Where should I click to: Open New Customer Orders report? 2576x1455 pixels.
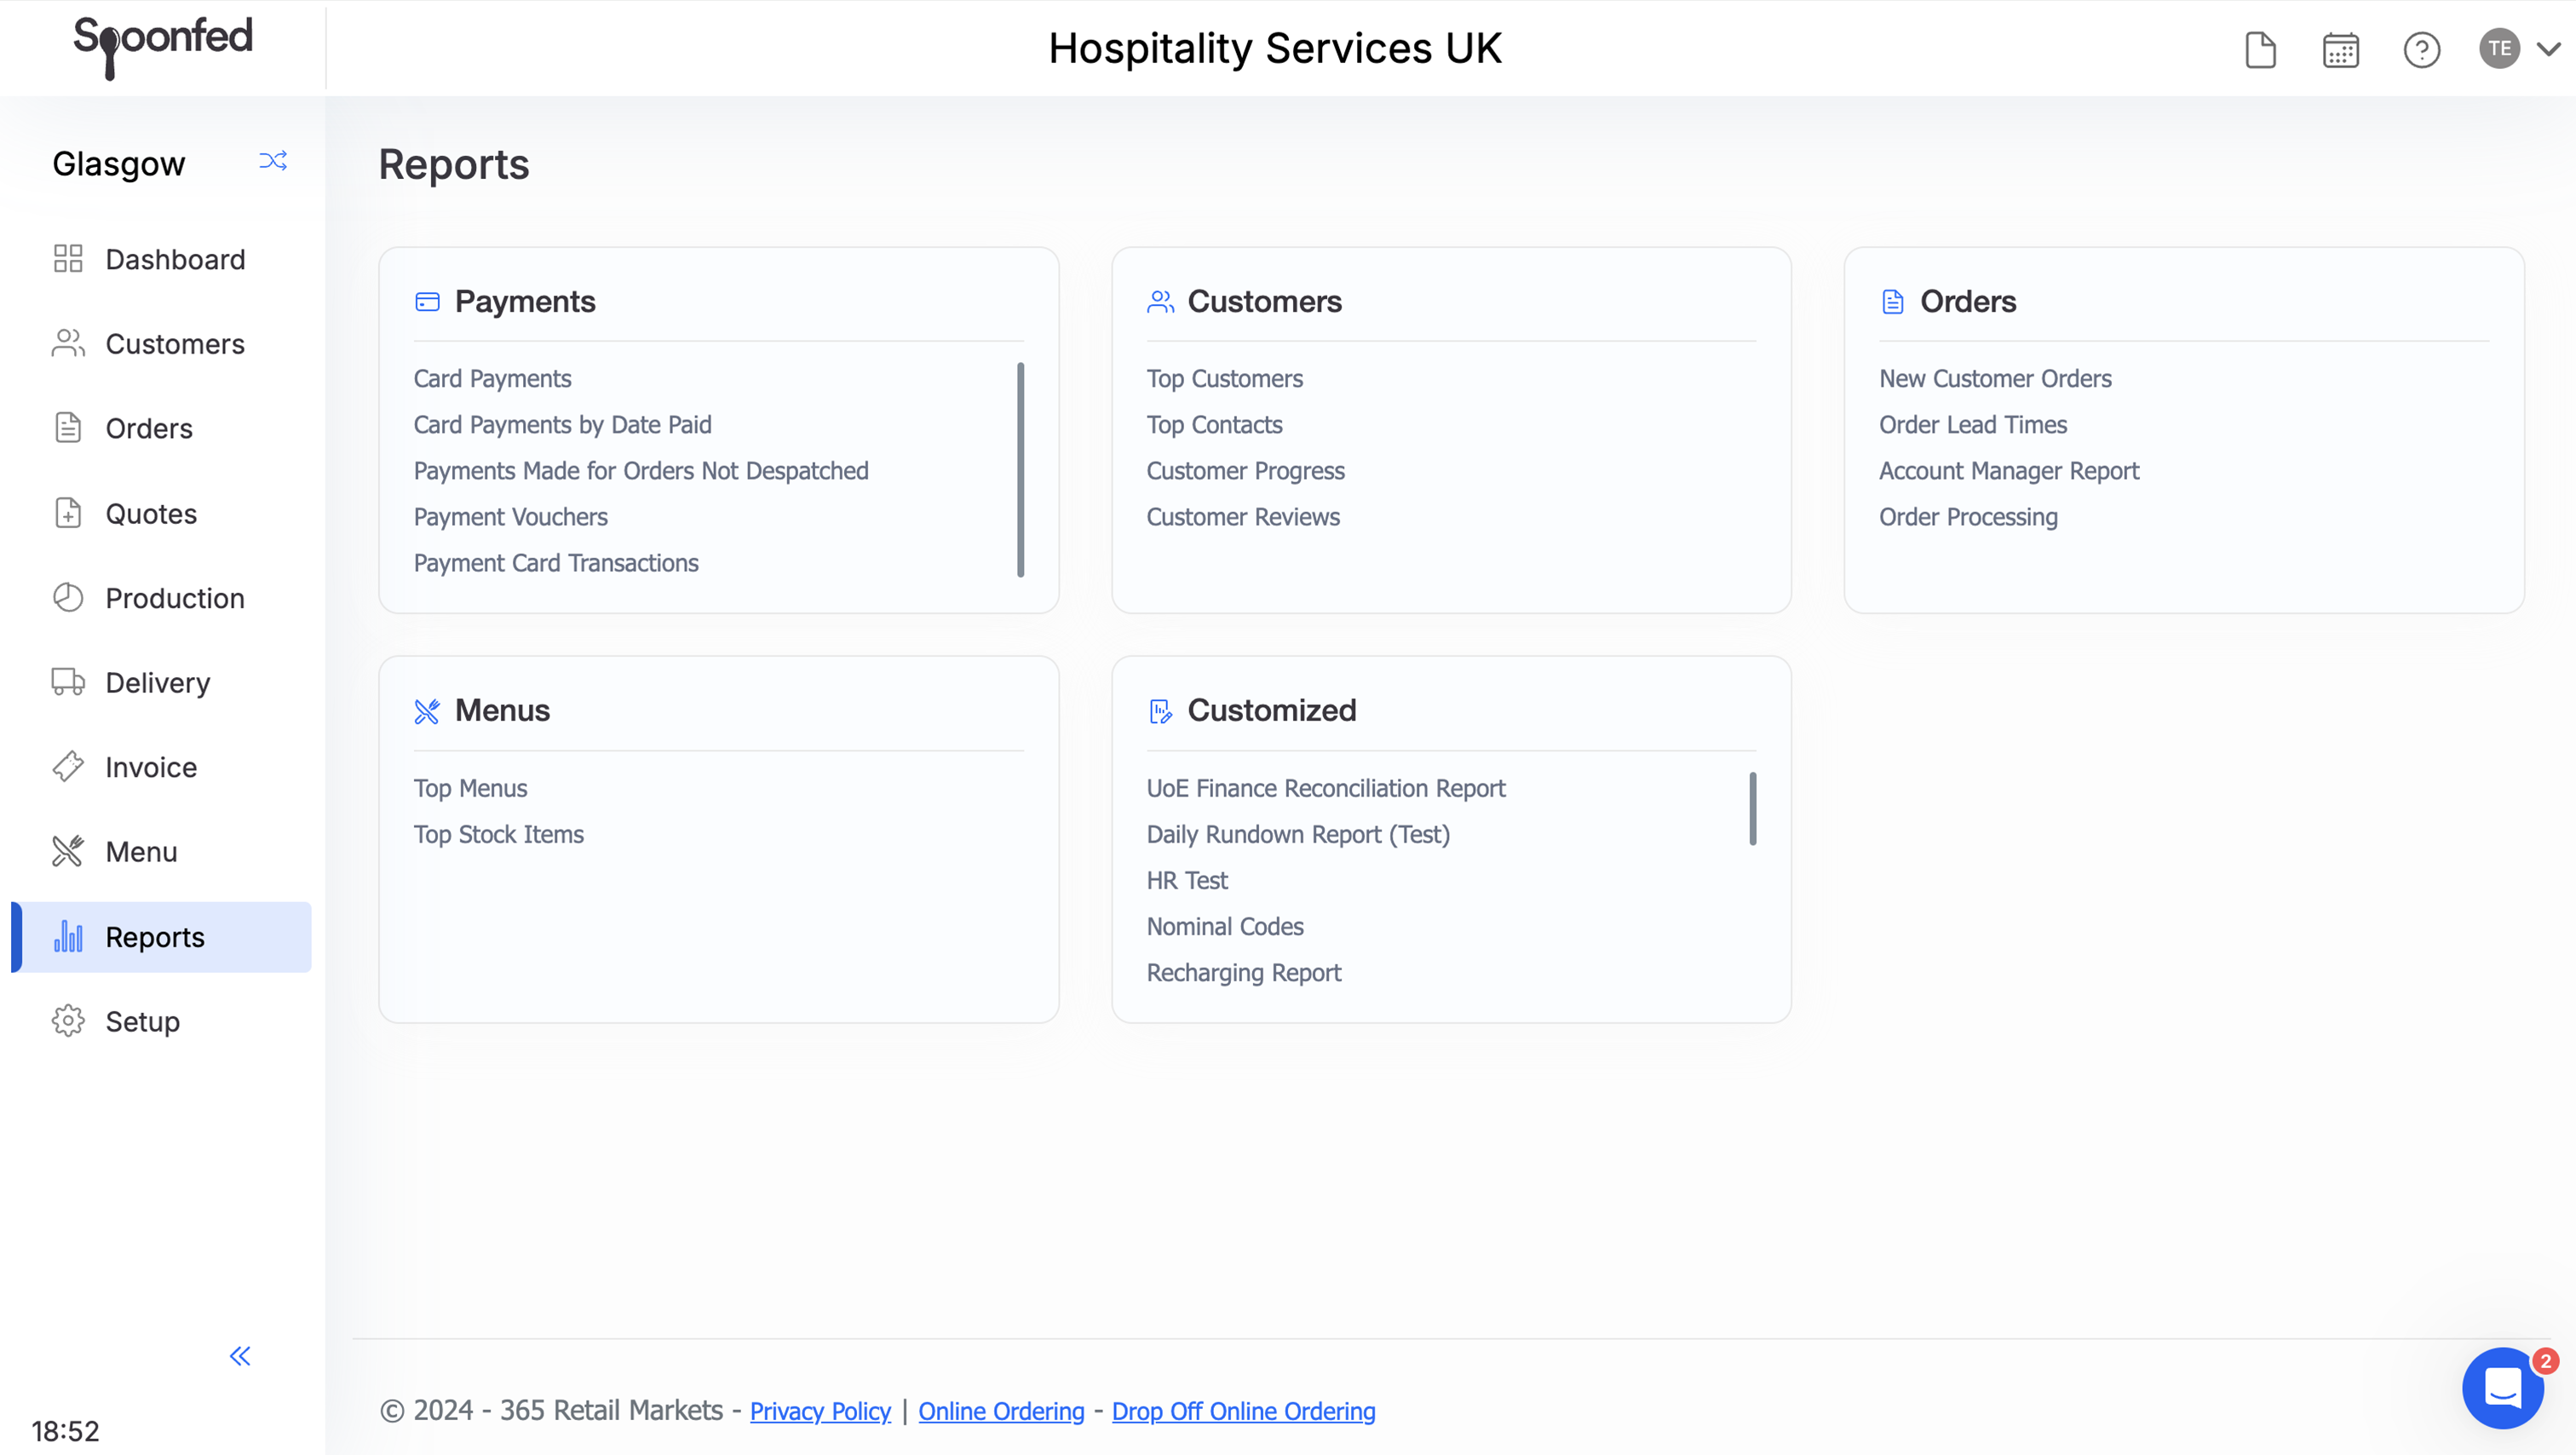(1995, 378)
